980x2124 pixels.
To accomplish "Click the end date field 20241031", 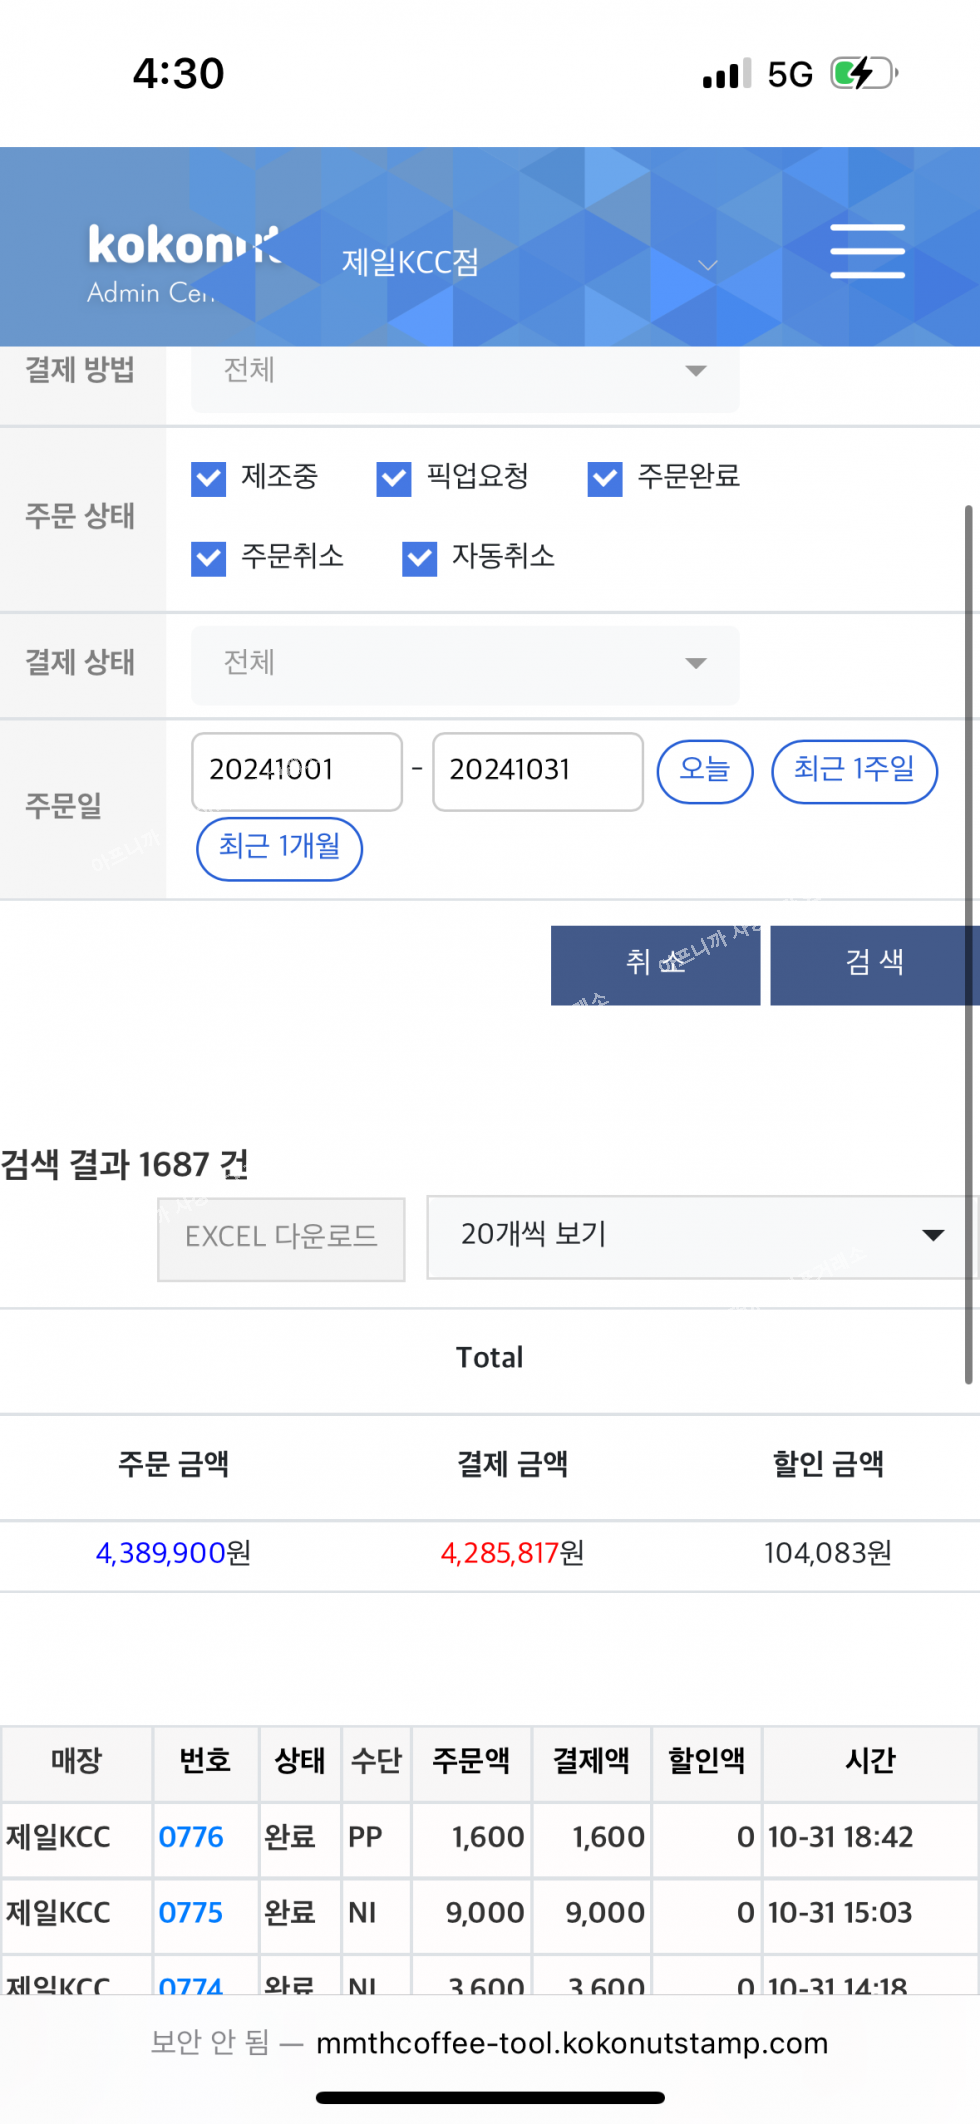I will (537, 771).
